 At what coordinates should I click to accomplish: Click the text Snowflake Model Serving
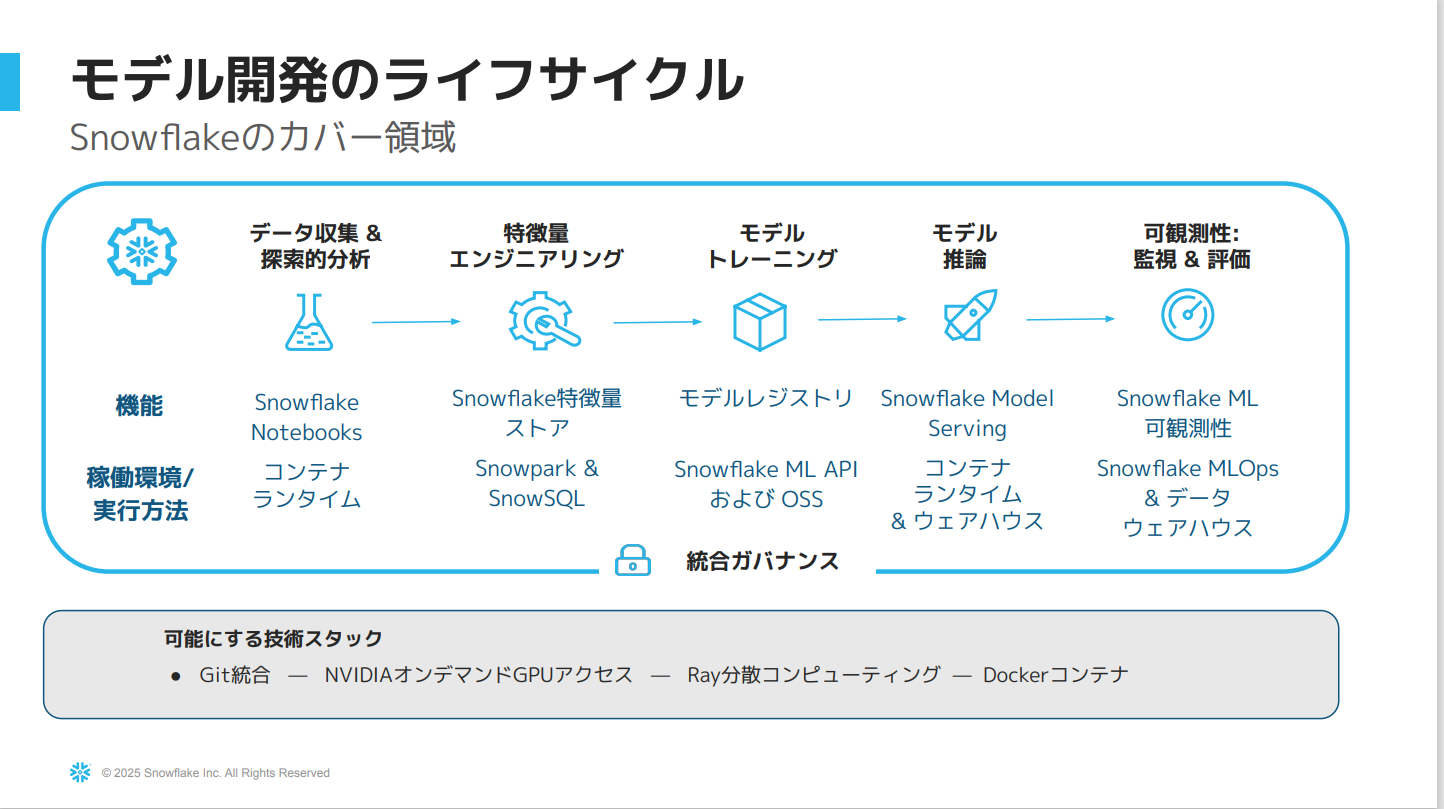[x=967, y=413]
